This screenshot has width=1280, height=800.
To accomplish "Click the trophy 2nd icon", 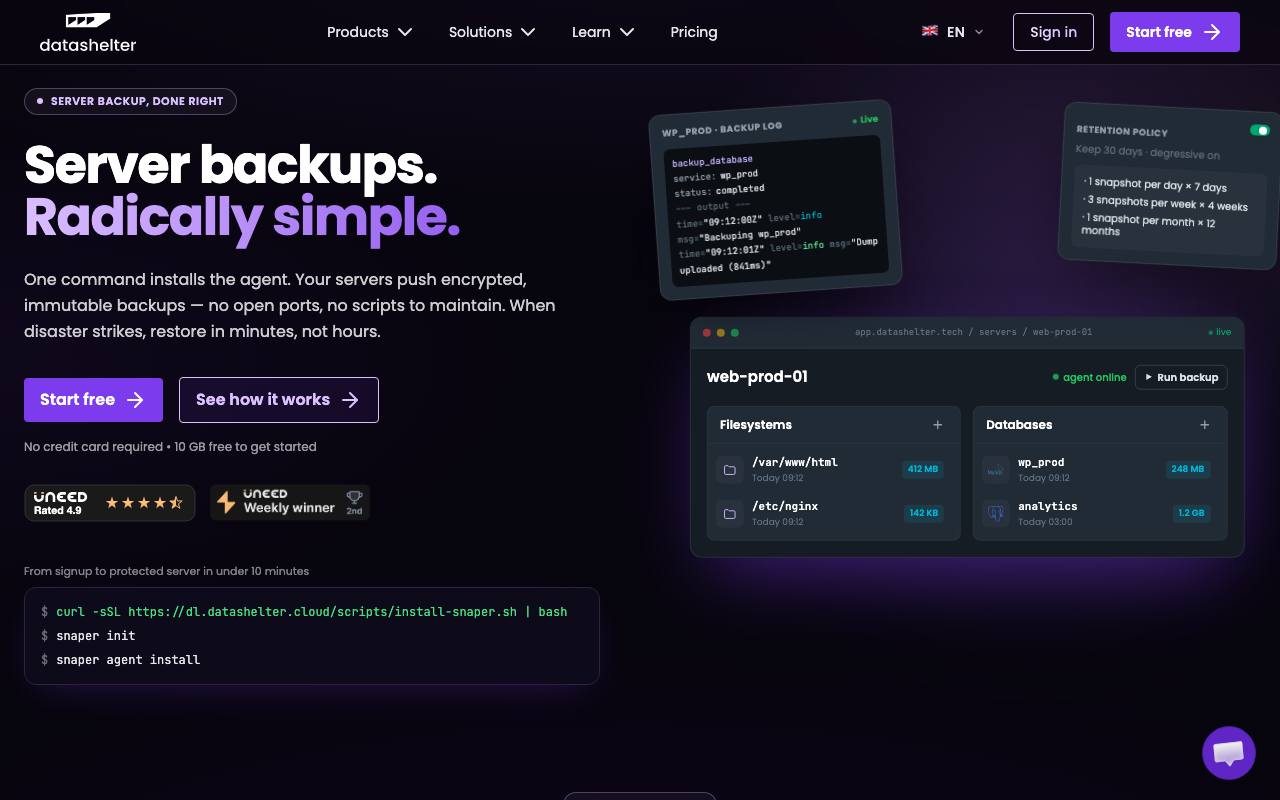I will (x=354, y=502).
